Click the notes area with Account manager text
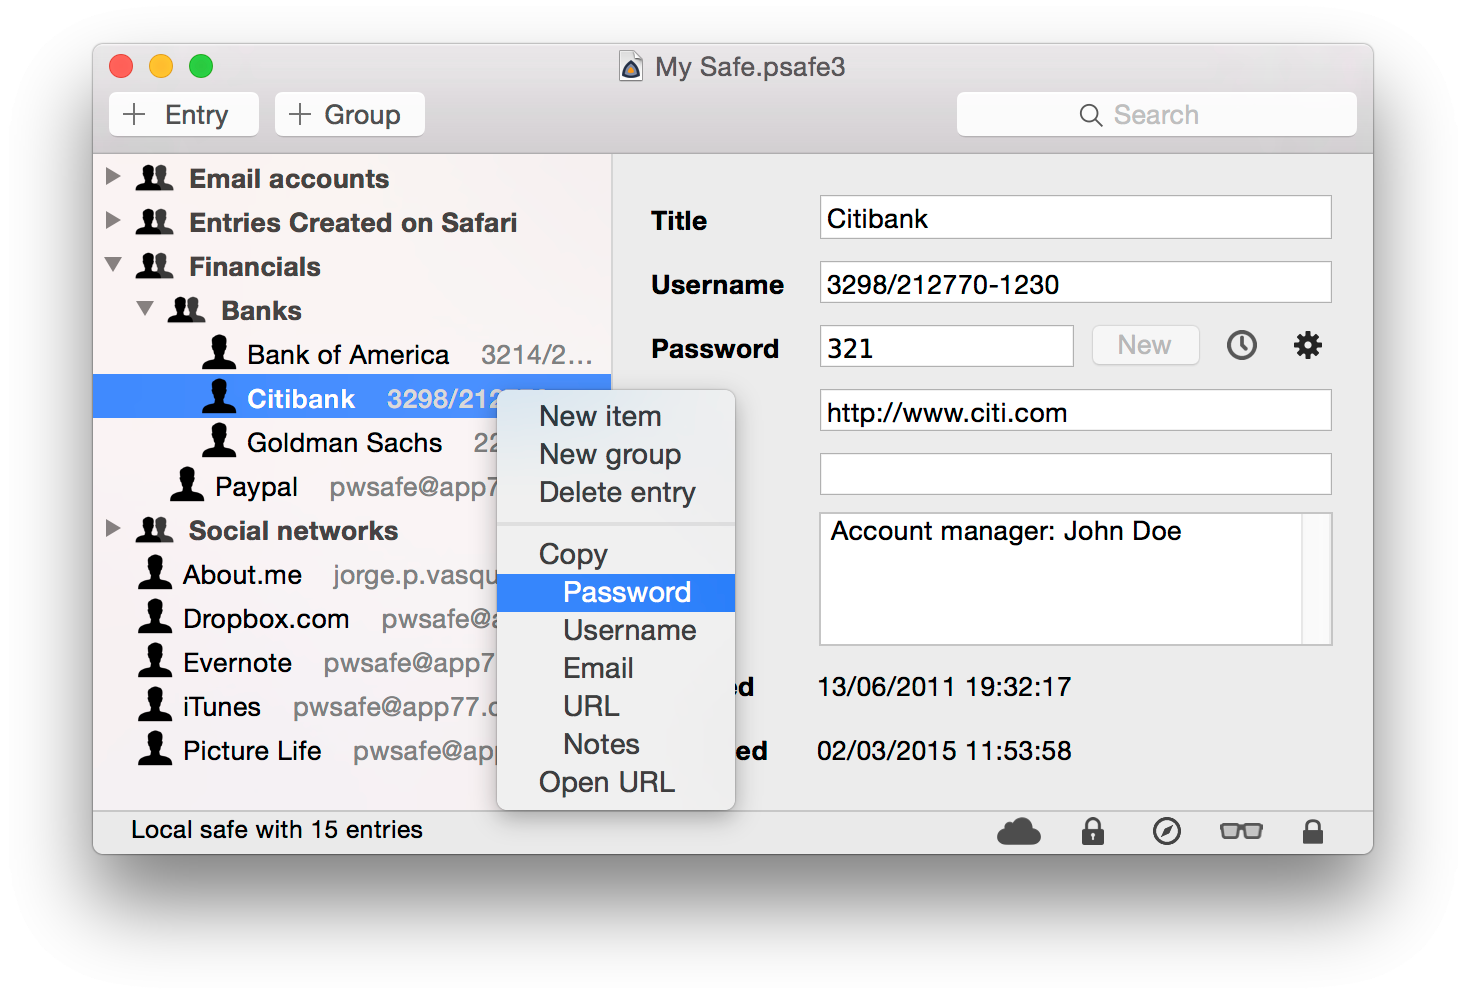 click(x=1061, y=579)
